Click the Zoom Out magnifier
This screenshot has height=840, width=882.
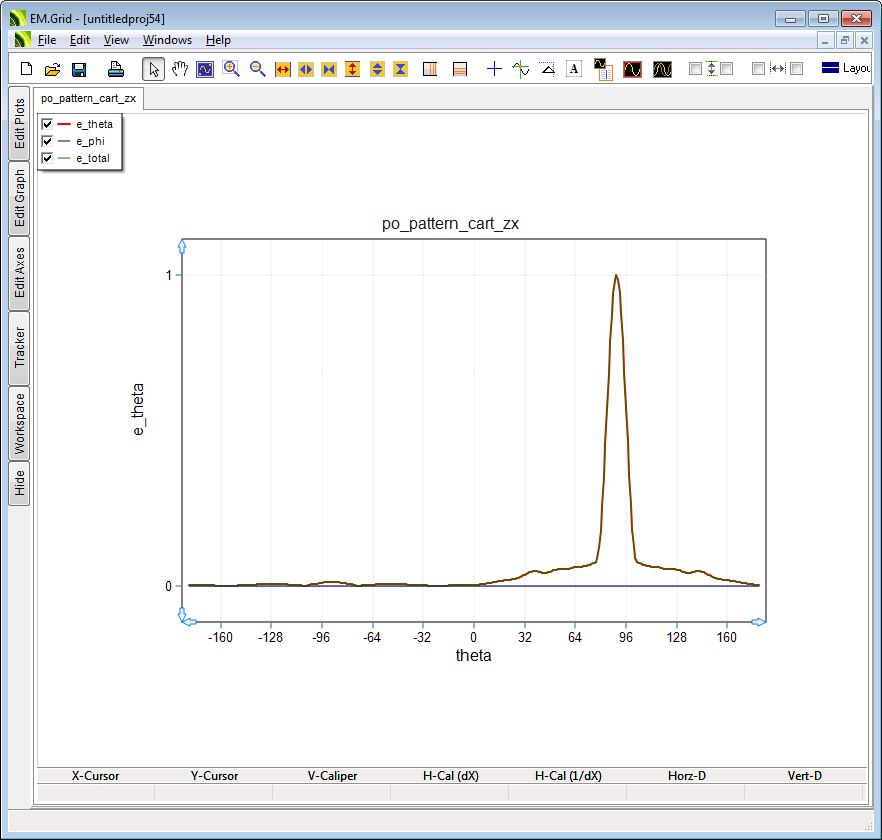point(257,69)
